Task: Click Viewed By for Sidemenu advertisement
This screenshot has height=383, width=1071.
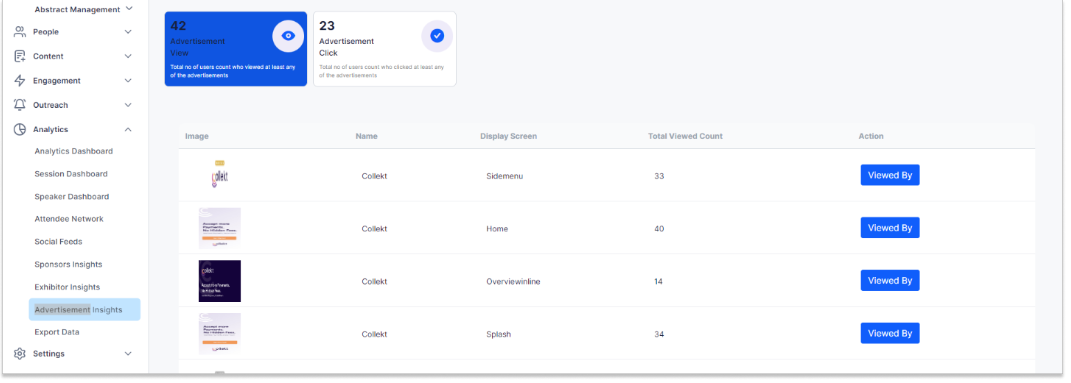Action: (x=890, y=175)
